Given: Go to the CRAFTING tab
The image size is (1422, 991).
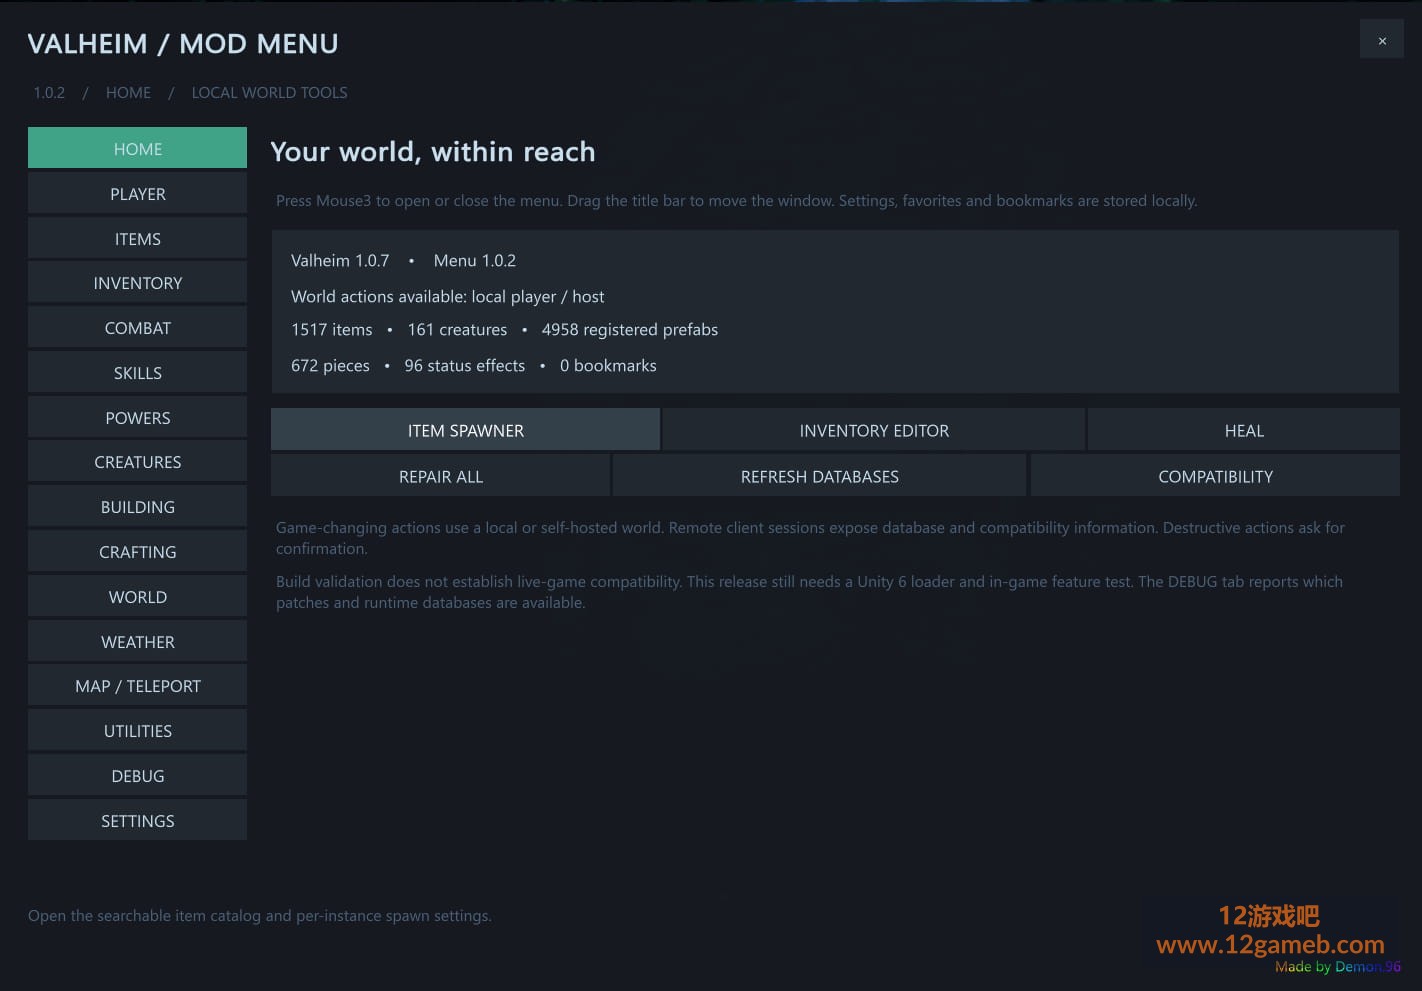Looking at the screenshot, I should pyautogui.click(x=137, y=552).
